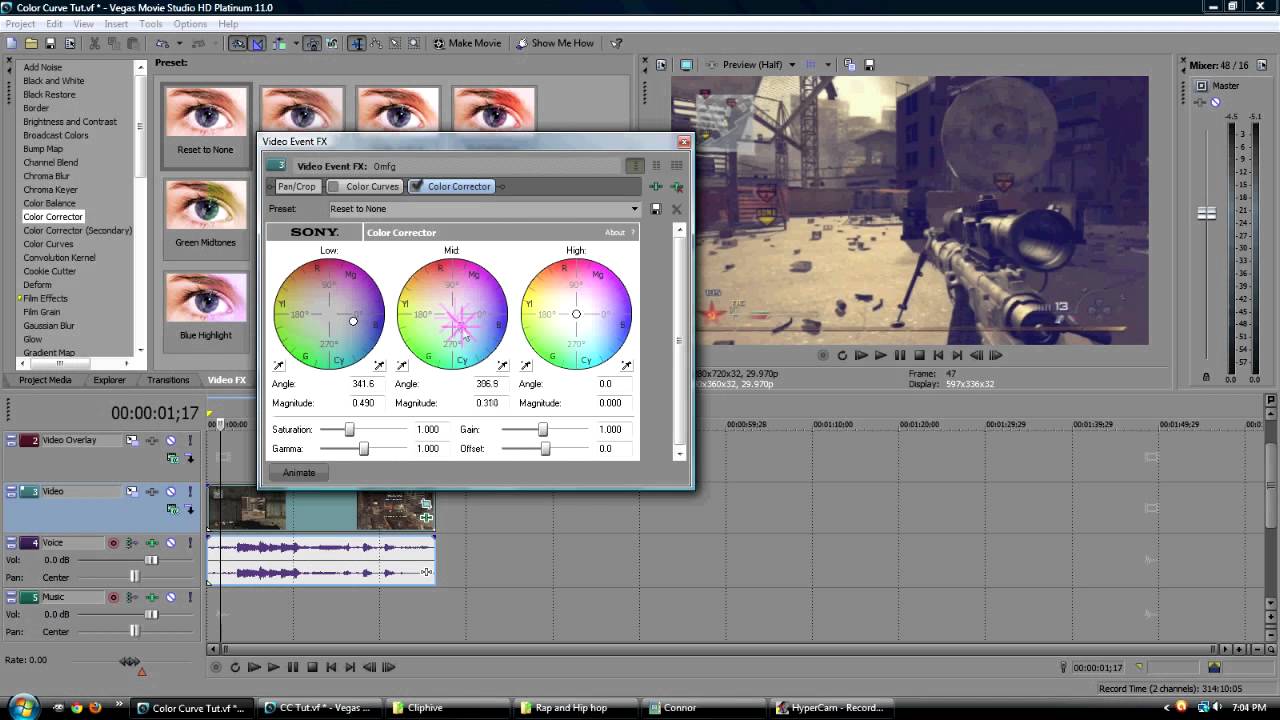Viewport: 1280px width, 720px height.
Task: Enable the Color Curves effect checkbox
Action: [334, 187]
